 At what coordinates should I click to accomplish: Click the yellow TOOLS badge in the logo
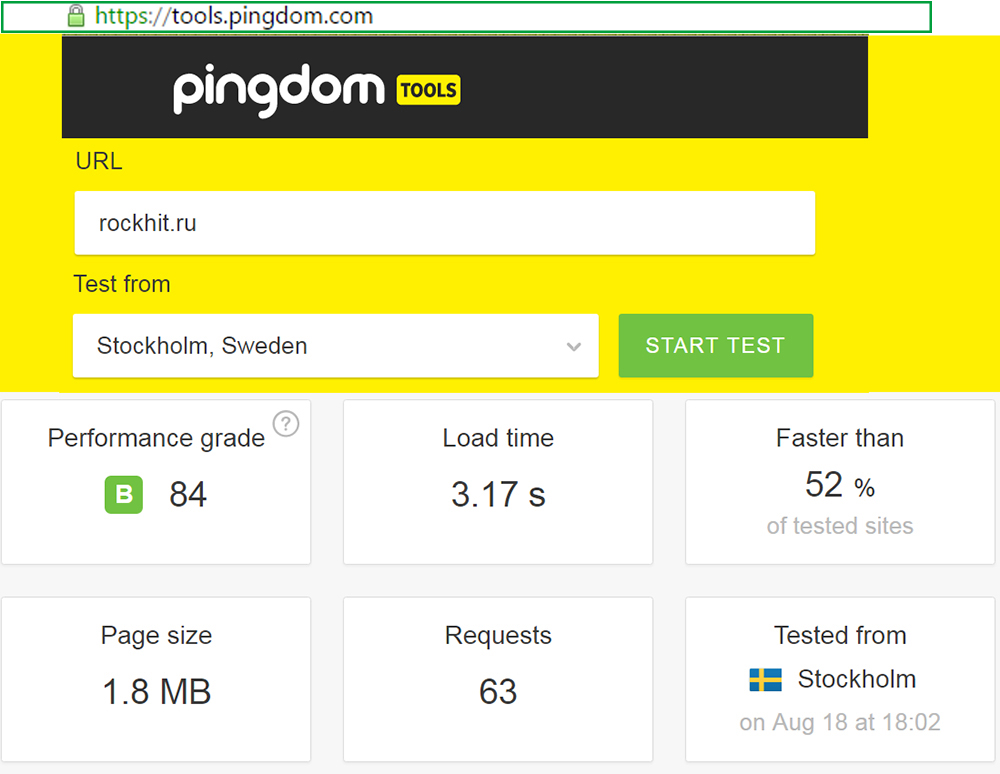(x=429, y=90)
